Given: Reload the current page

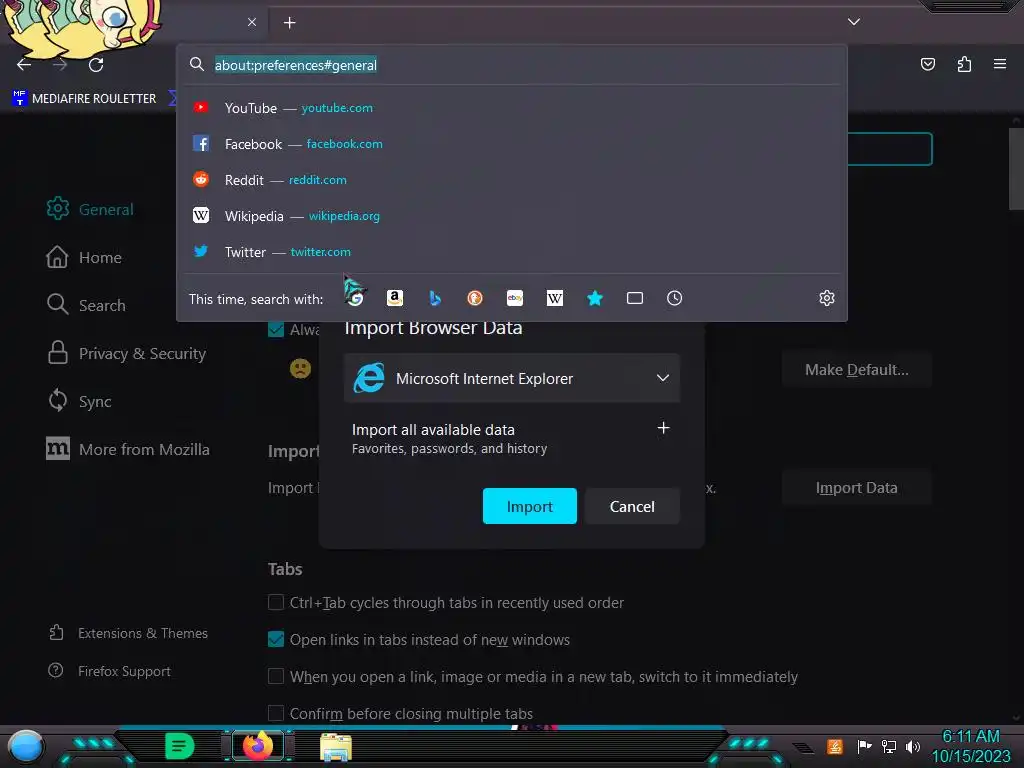Looking at the screenshot, I should (96, 64).
